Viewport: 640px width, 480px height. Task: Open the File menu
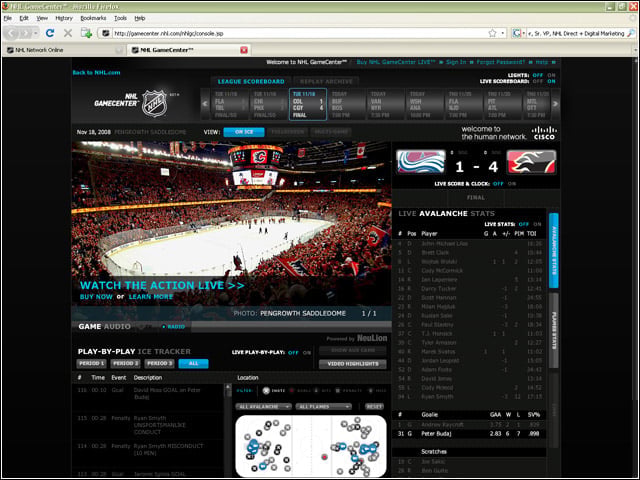(x=8, y=18)
